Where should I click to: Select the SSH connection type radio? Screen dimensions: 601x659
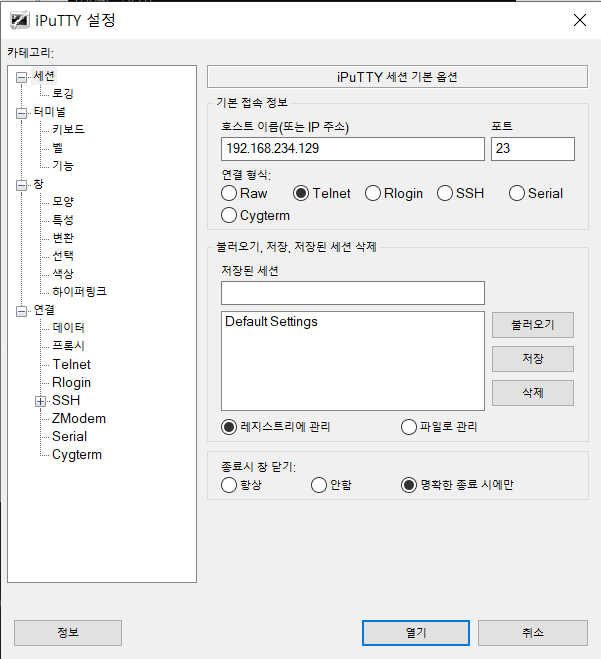coord(445,193)
